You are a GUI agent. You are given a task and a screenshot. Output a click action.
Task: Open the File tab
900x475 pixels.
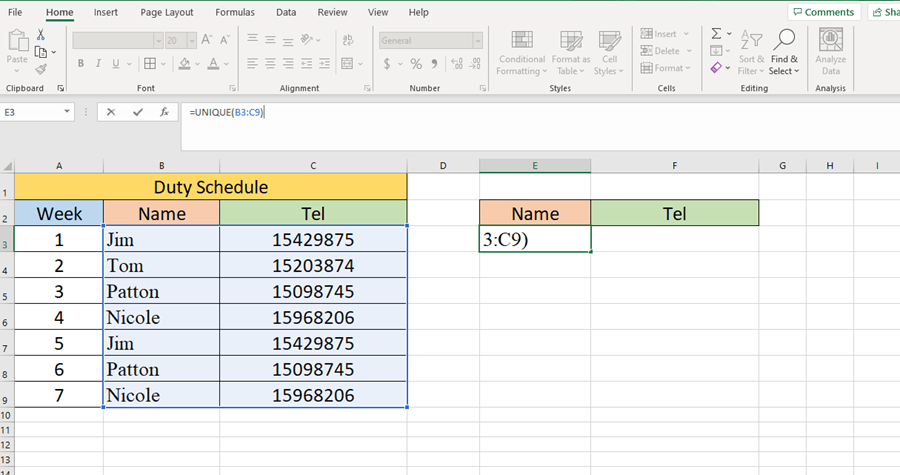click(x=15, y=12)
